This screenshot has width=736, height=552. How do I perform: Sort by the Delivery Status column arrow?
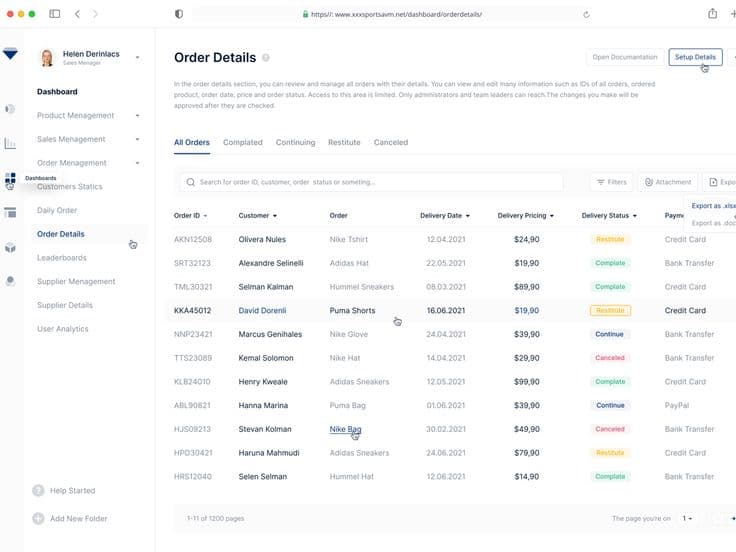(635, 216)
